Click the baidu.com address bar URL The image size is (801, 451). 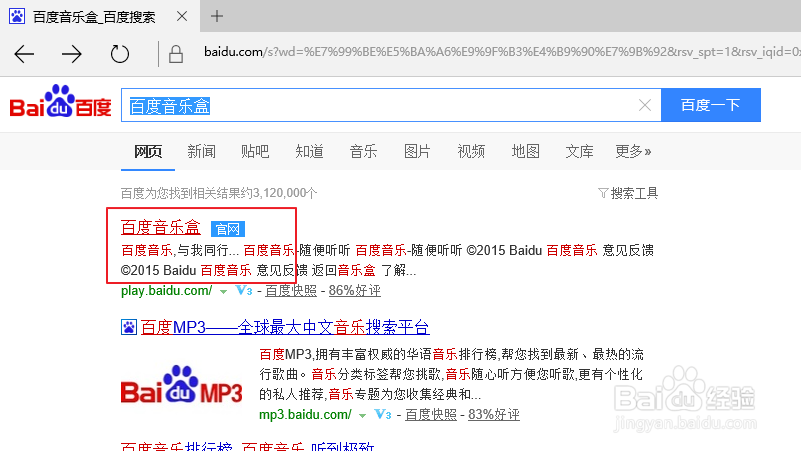(x=501, y=52)
